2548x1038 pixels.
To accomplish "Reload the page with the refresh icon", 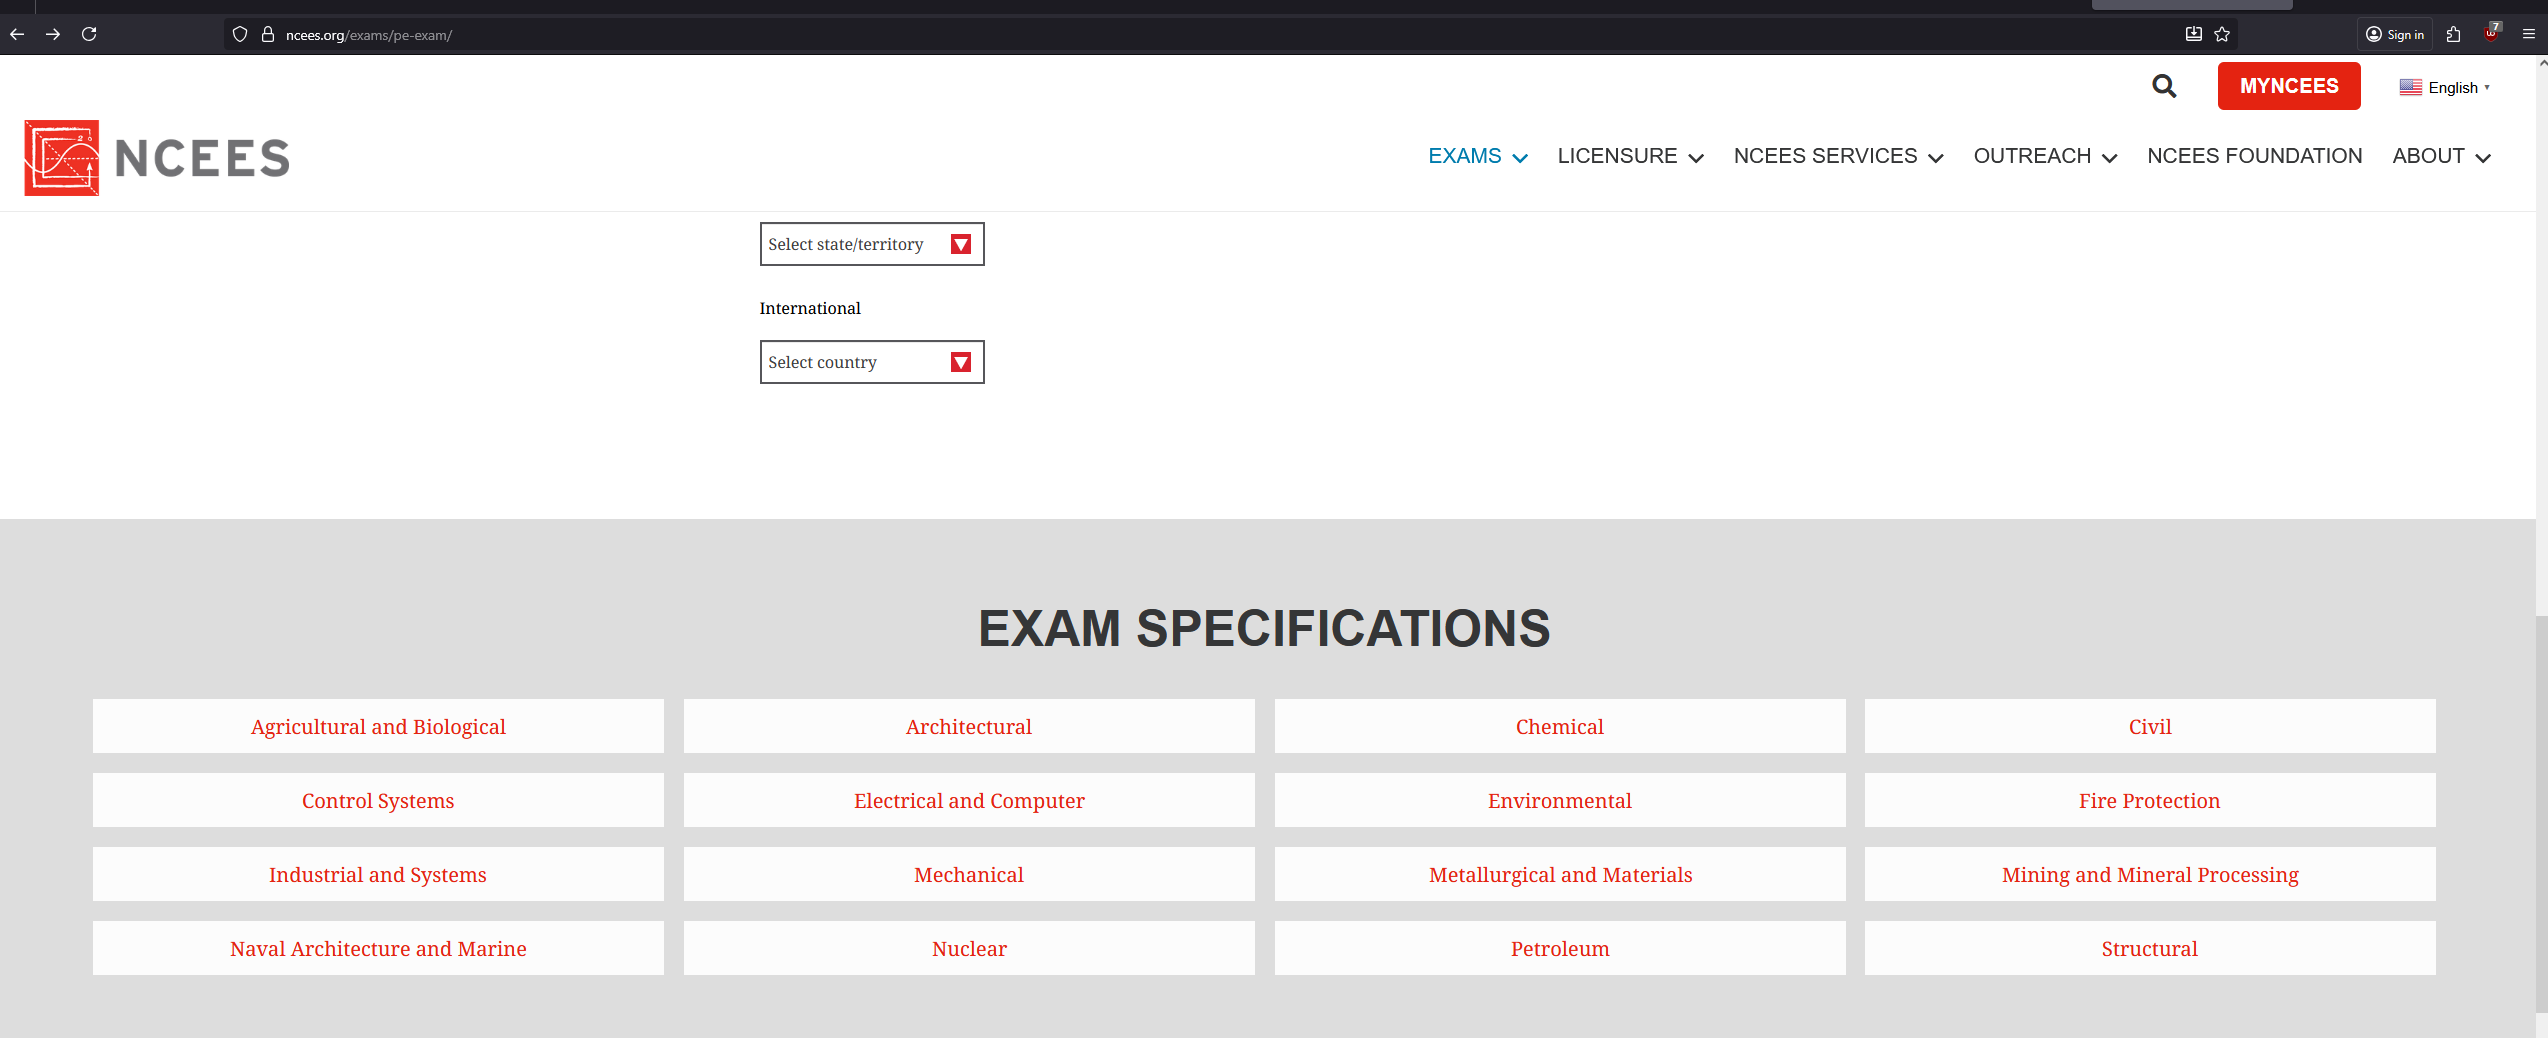I will click(x=89, y=34).
